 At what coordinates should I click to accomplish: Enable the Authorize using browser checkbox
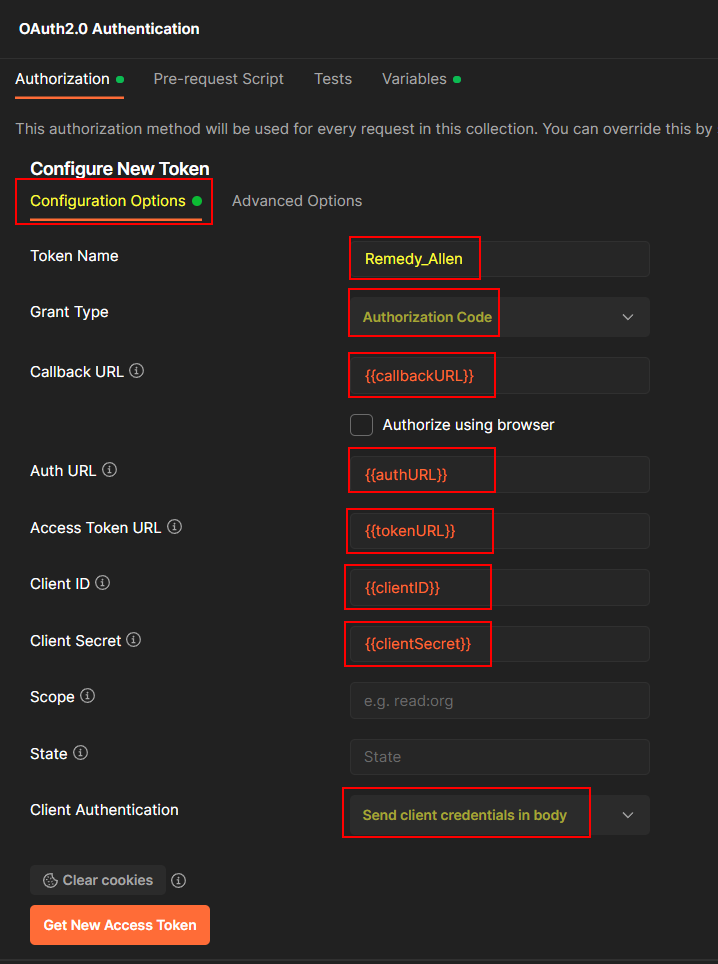361,425
